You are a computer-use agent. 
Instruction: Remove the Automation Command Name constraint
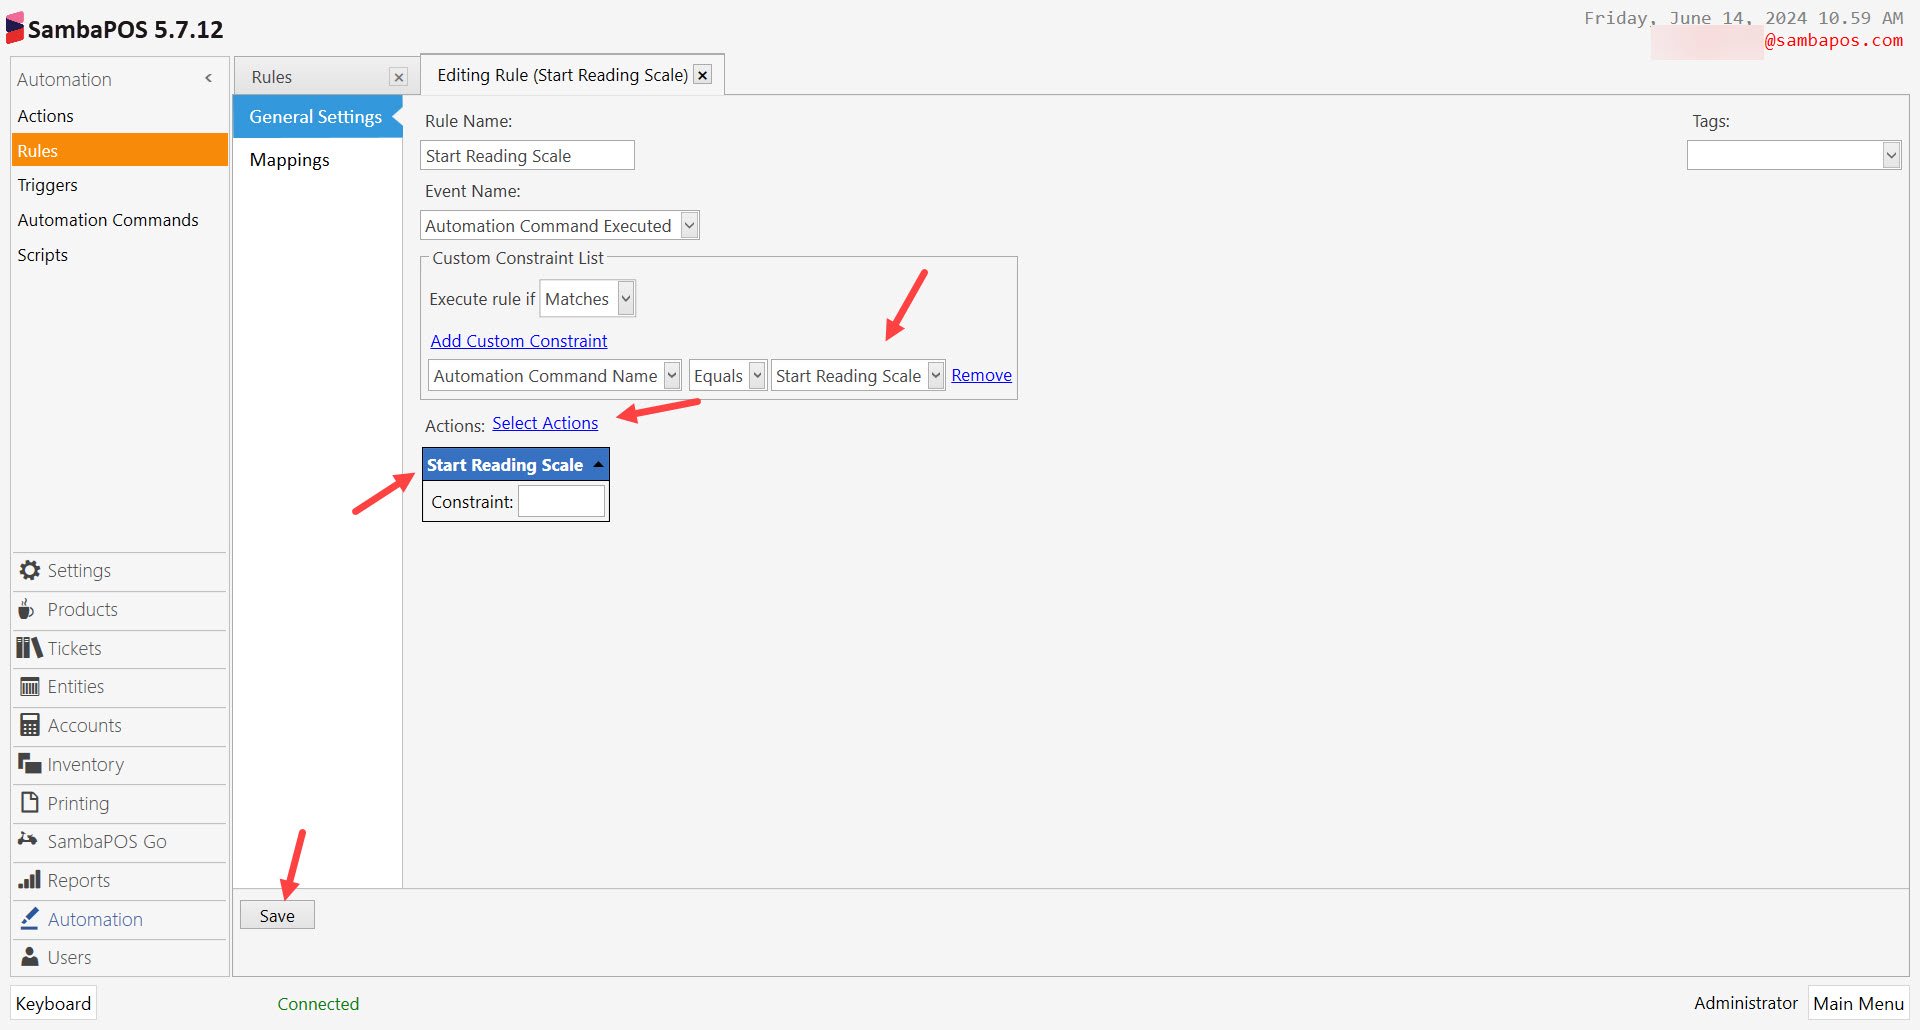pos(981,375)
